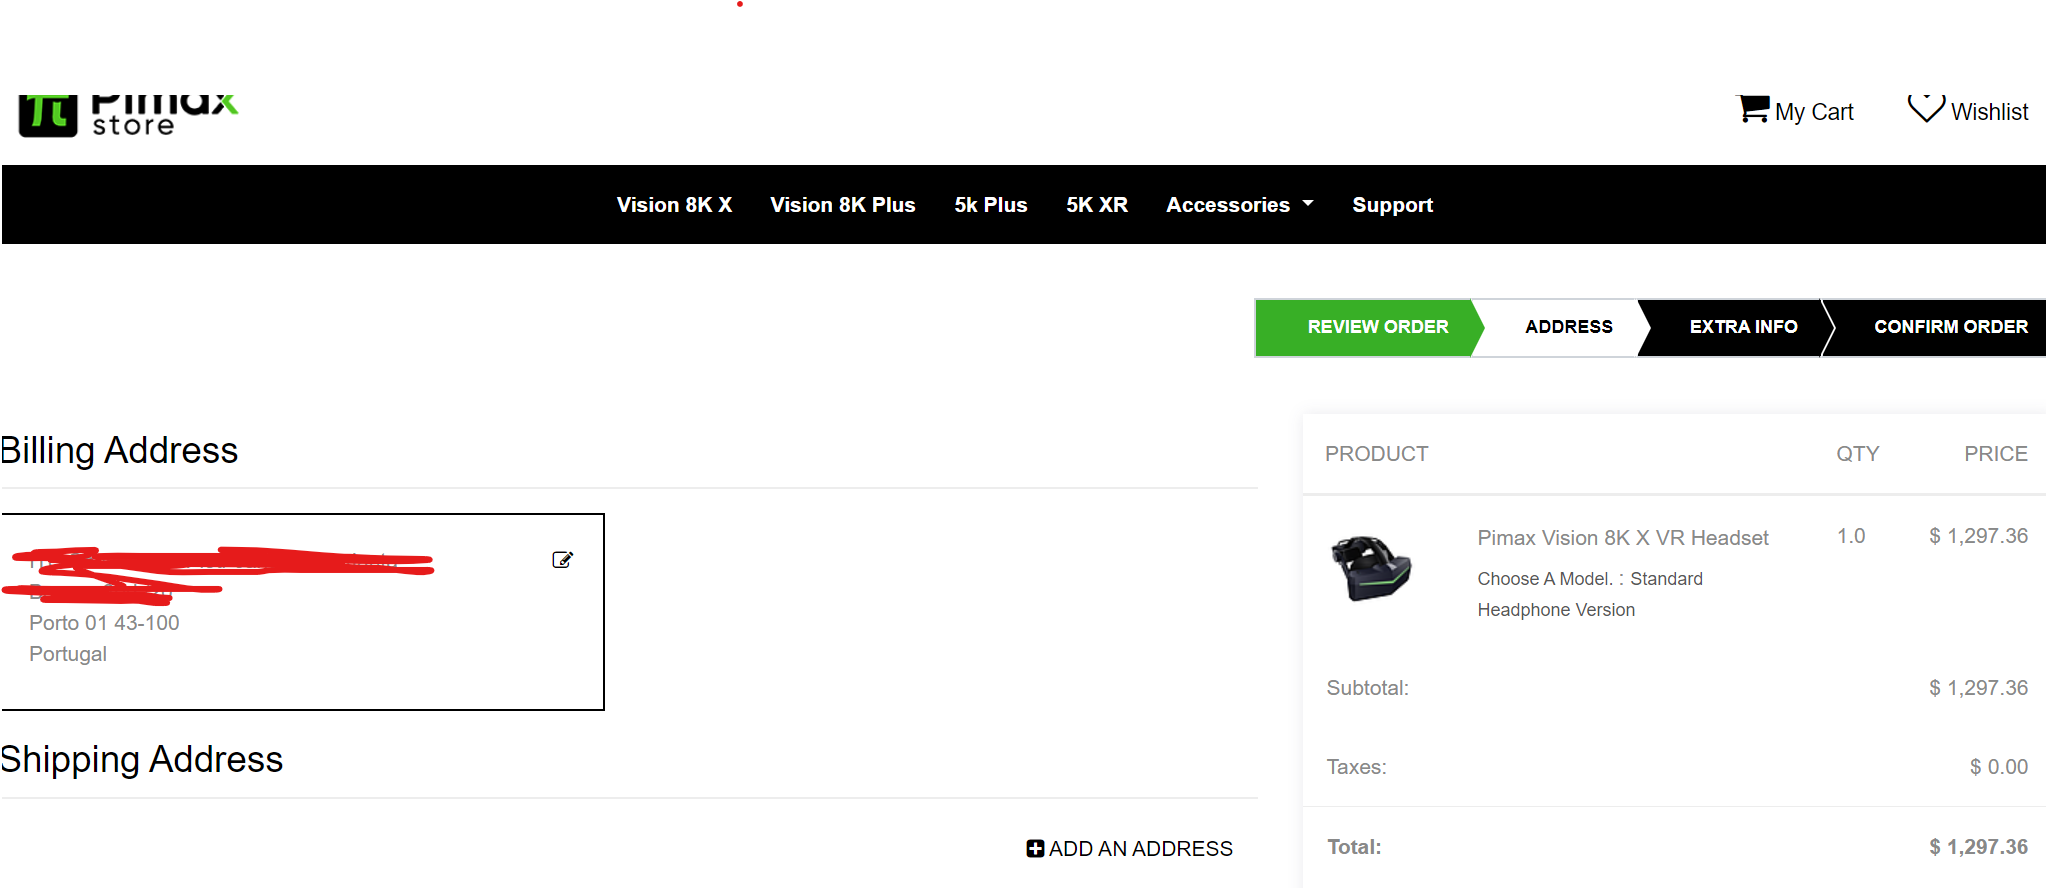Go to 5K XR product page
Viewport: 2046px width, 888px height.
pyautogui.click(x=1096, y=205)
